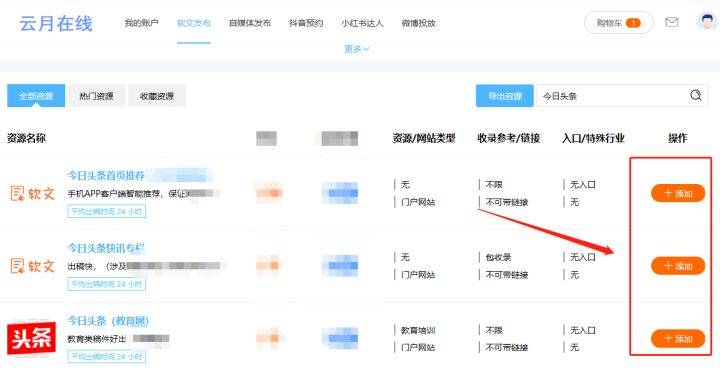Open the 小红书达人 menu
720x371 pixels.
pos(362,23)
